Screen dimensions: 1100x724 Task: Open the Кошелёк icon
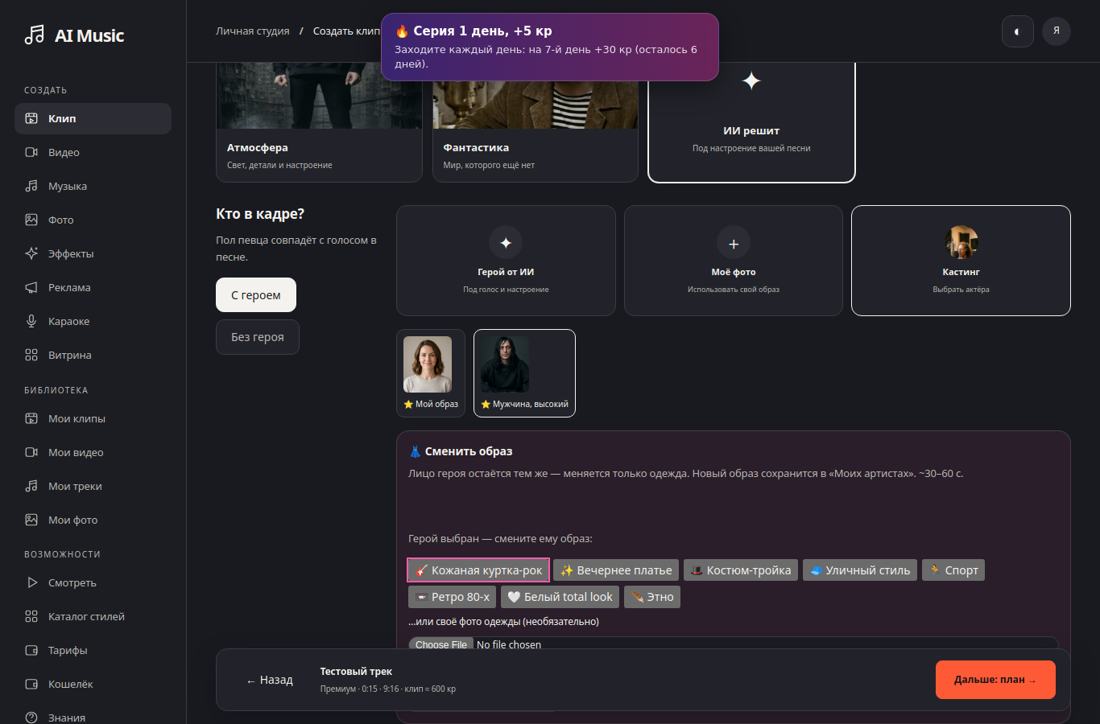pyautogui.click(x=32, y=684)
